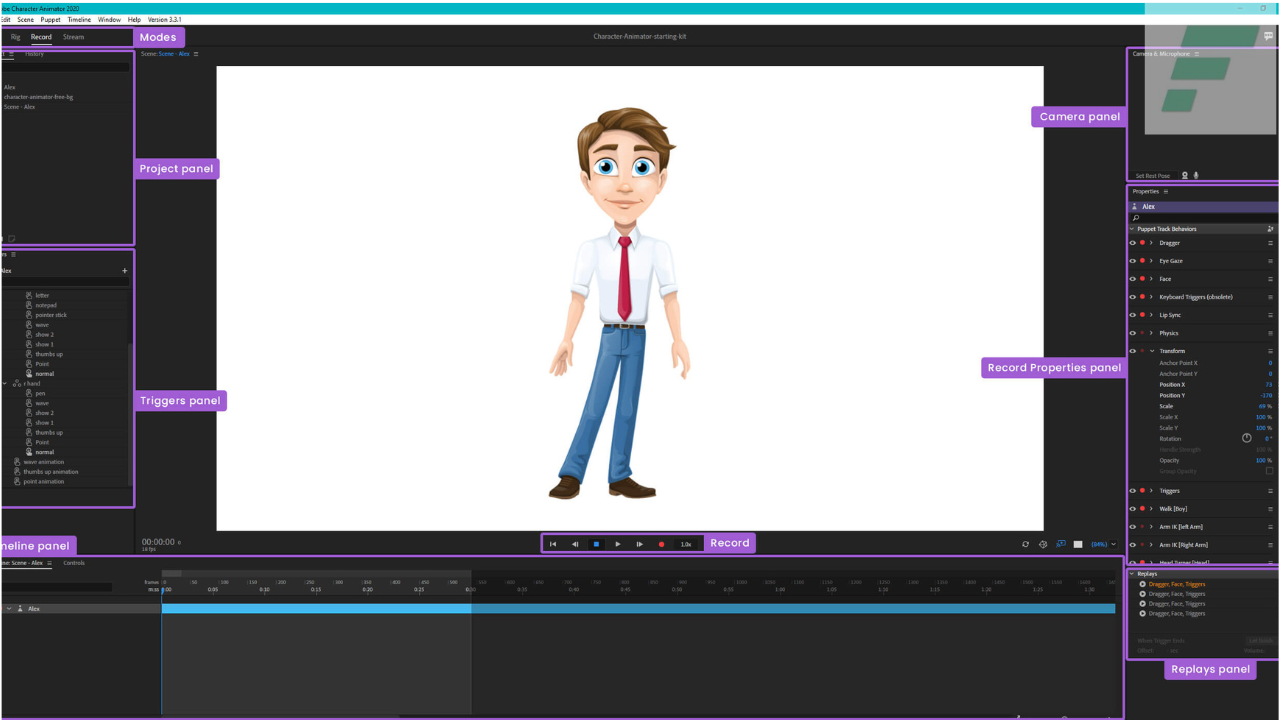Image resolution: width=1280 pixels, height=720 pixels.
Task: Open the Scene menu
Action: (25, 20)
